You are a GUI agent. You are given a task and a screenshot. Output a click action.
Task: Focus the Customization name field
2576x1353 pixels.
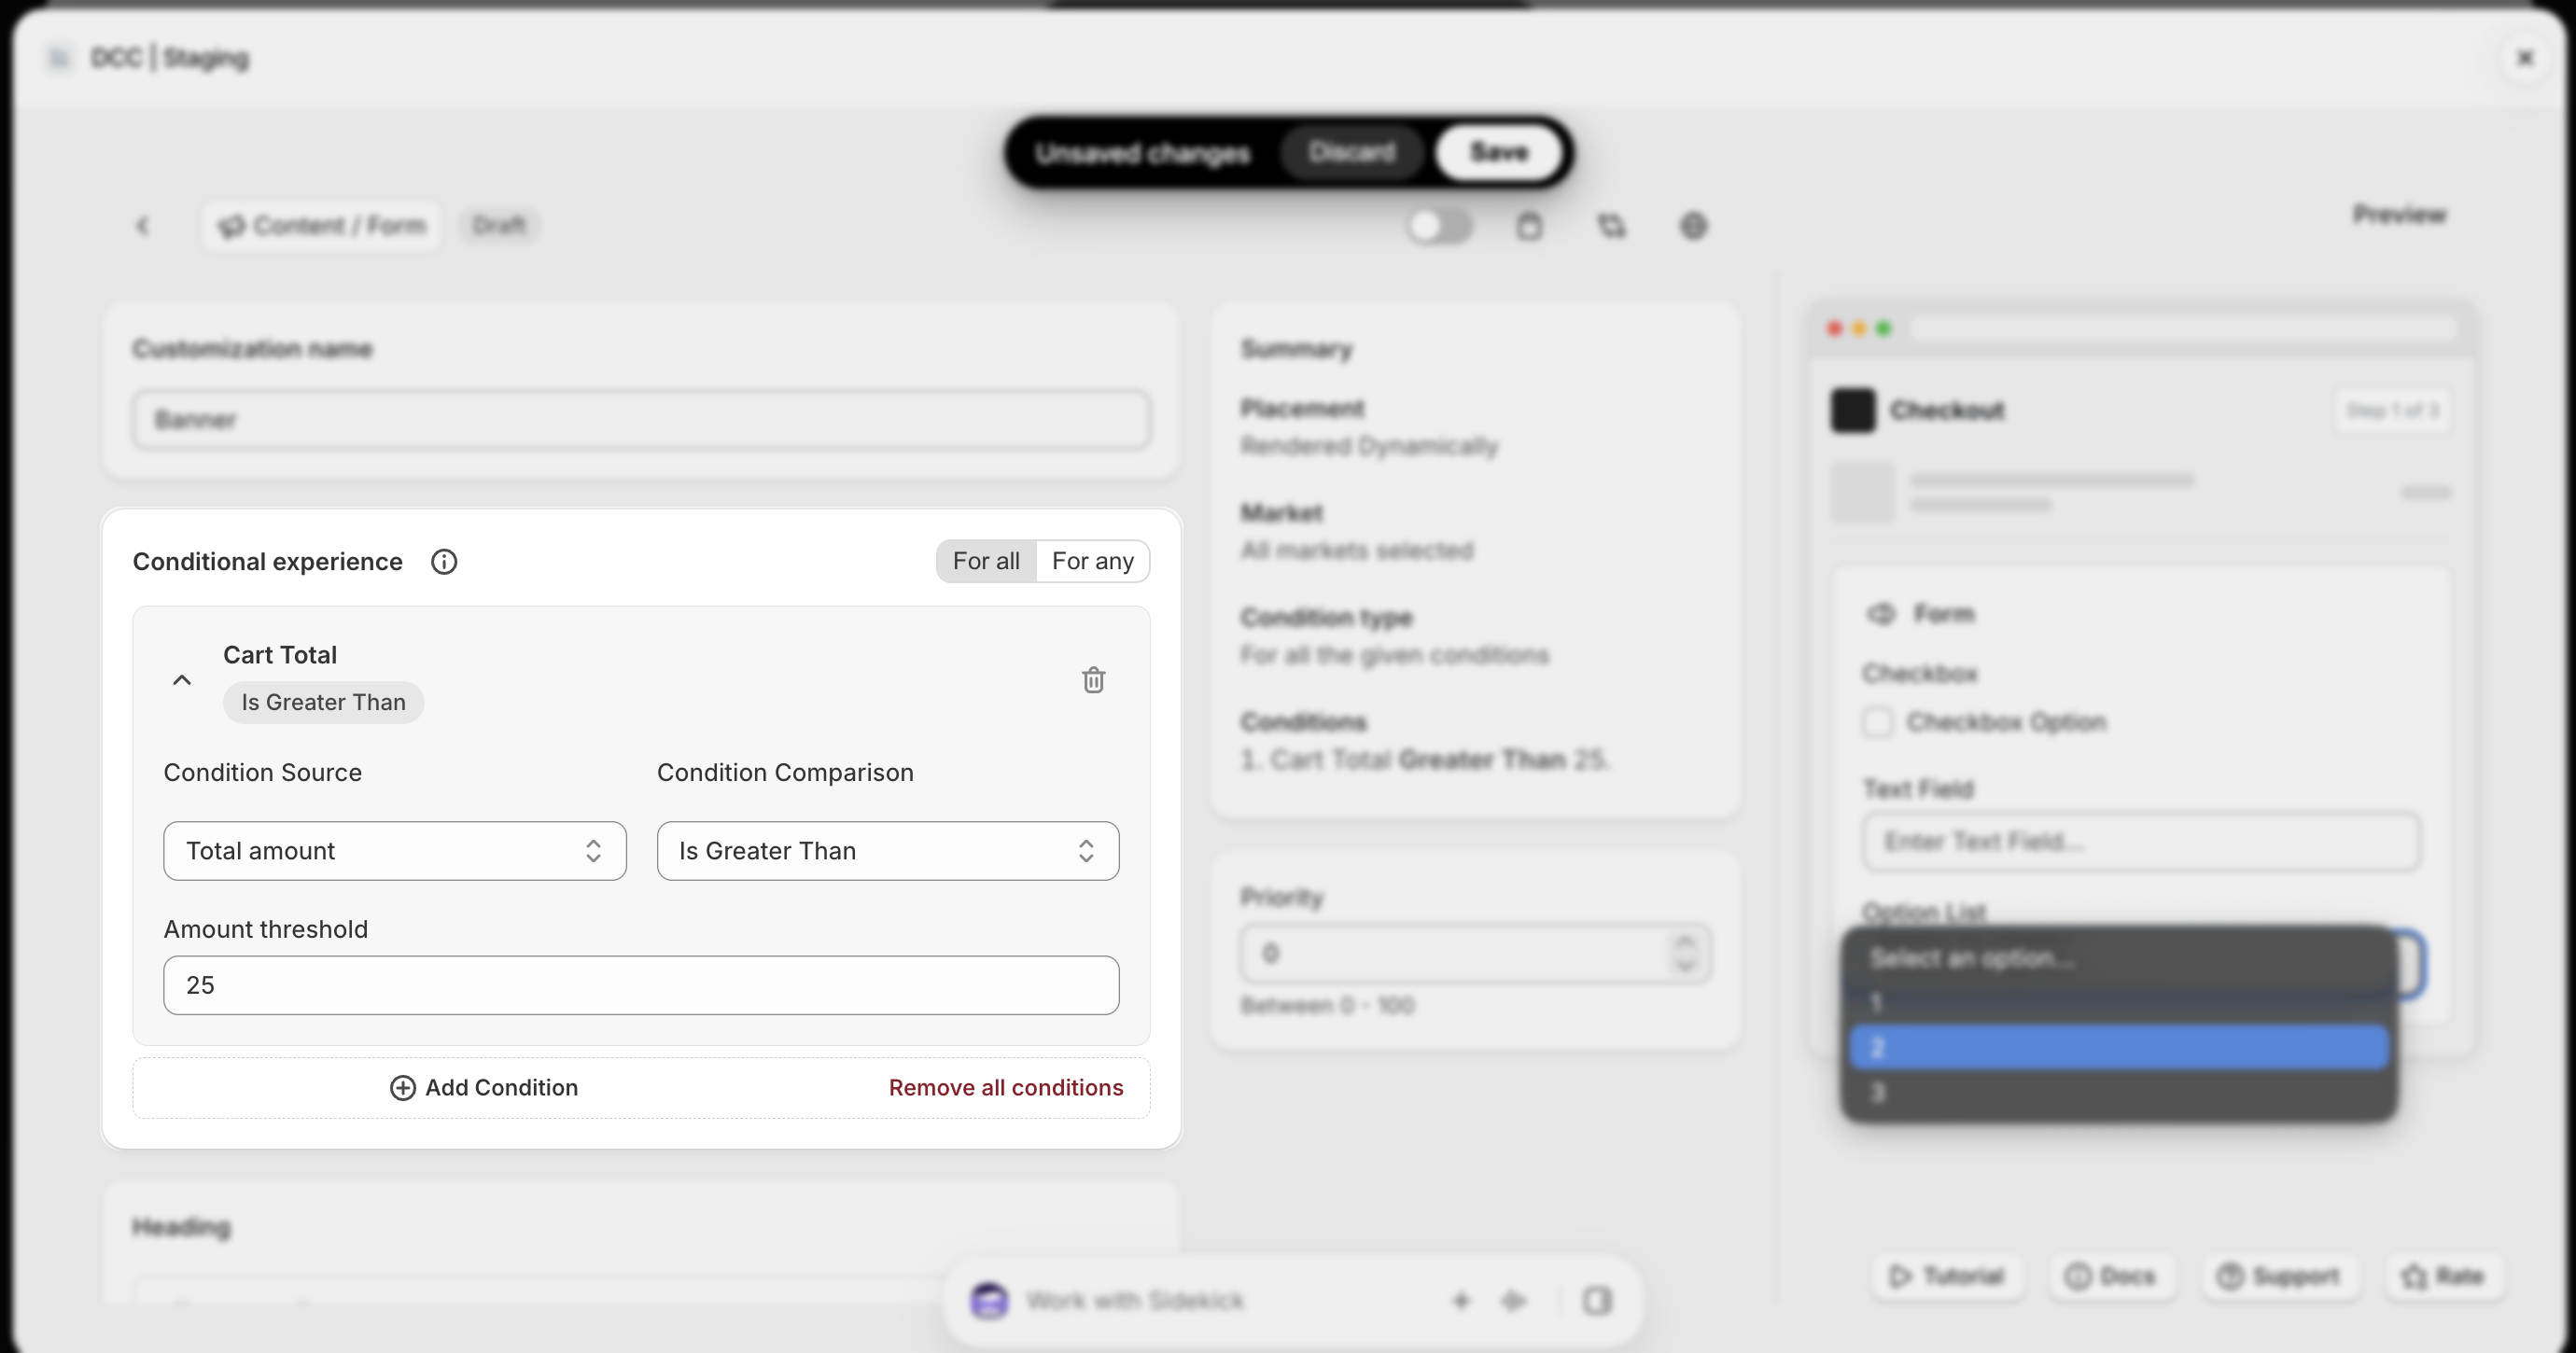coord(641,420)
